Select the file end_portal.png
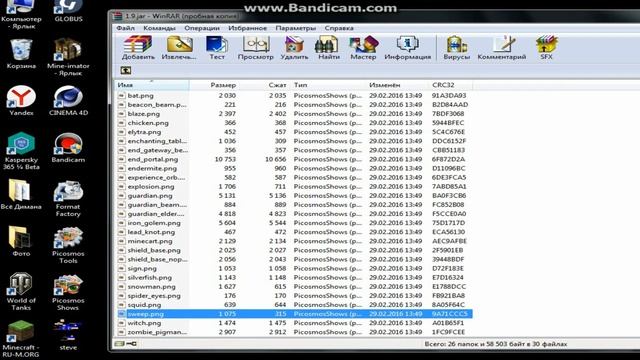Viewport: 640px width, 360px height. pos(153,159)
